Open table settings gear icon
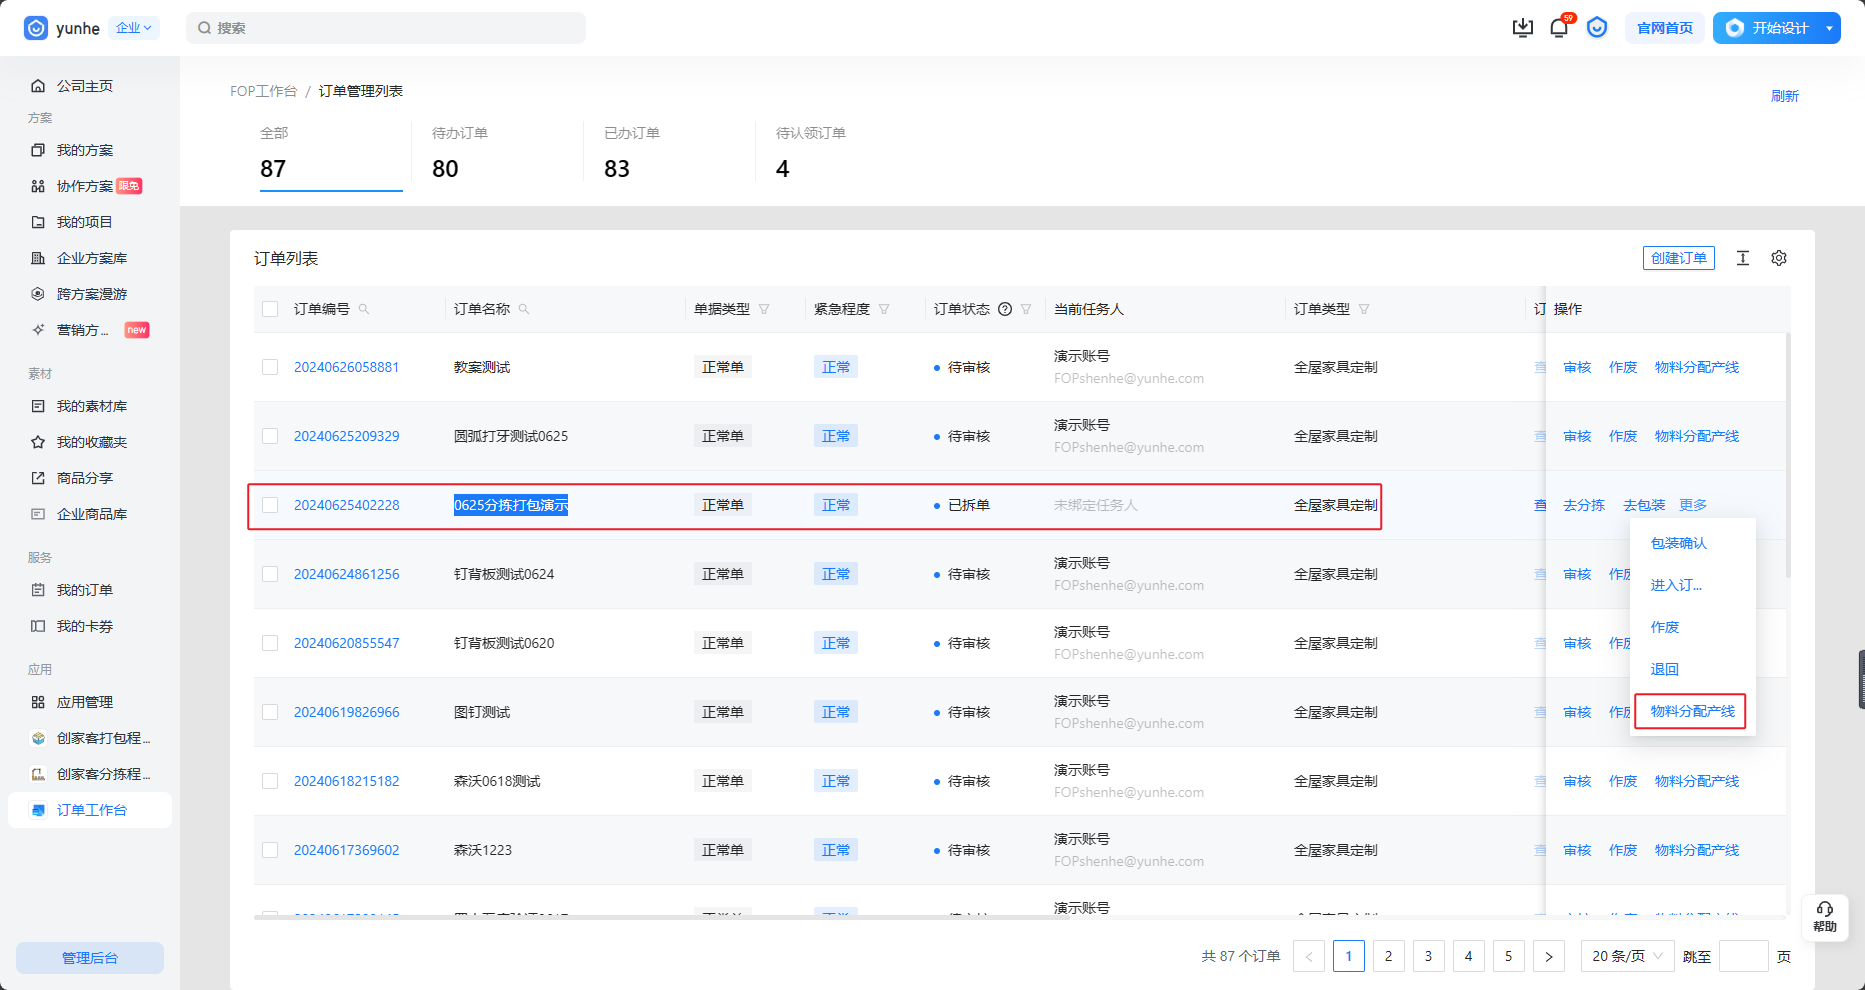This screenshot has width=1865, height=990. [x=1779, y=258]
